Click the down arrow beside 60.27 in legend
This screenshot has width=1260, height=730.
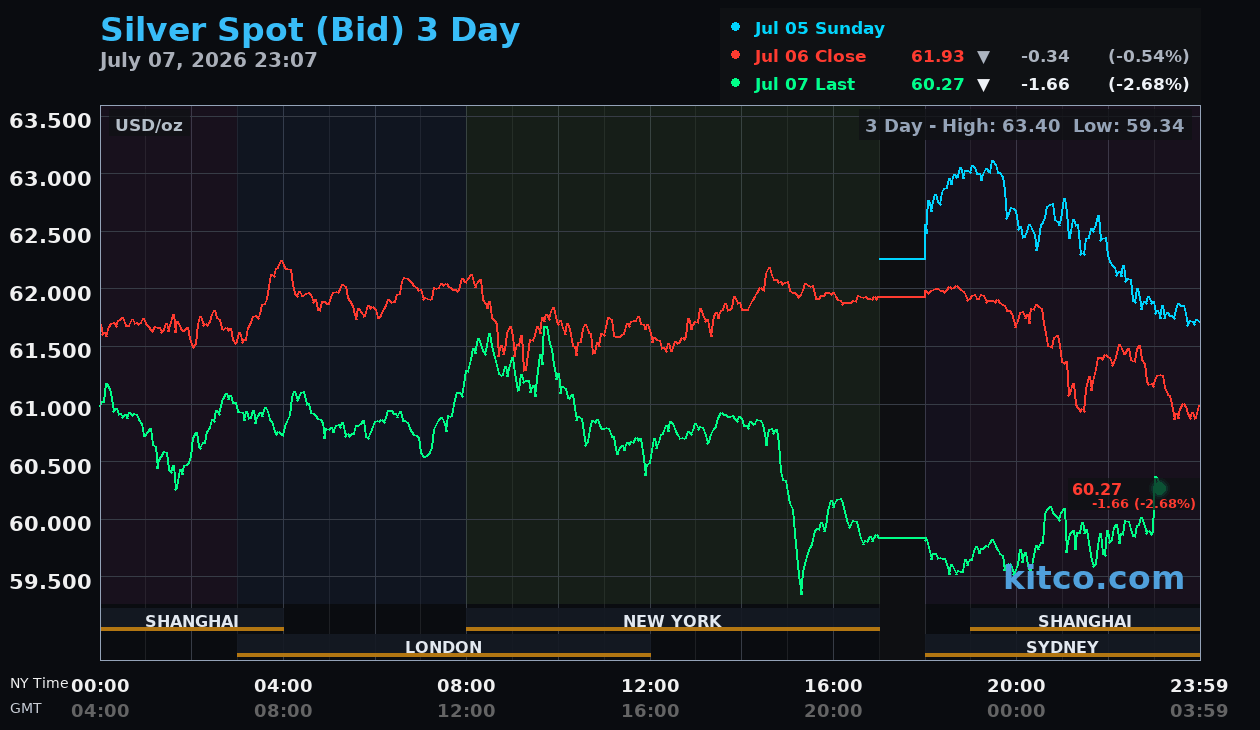coord(983,85)
